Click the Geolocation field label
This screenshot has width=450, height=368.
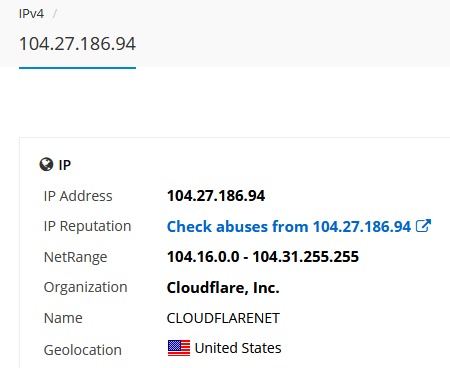click(x=83, y=350)
